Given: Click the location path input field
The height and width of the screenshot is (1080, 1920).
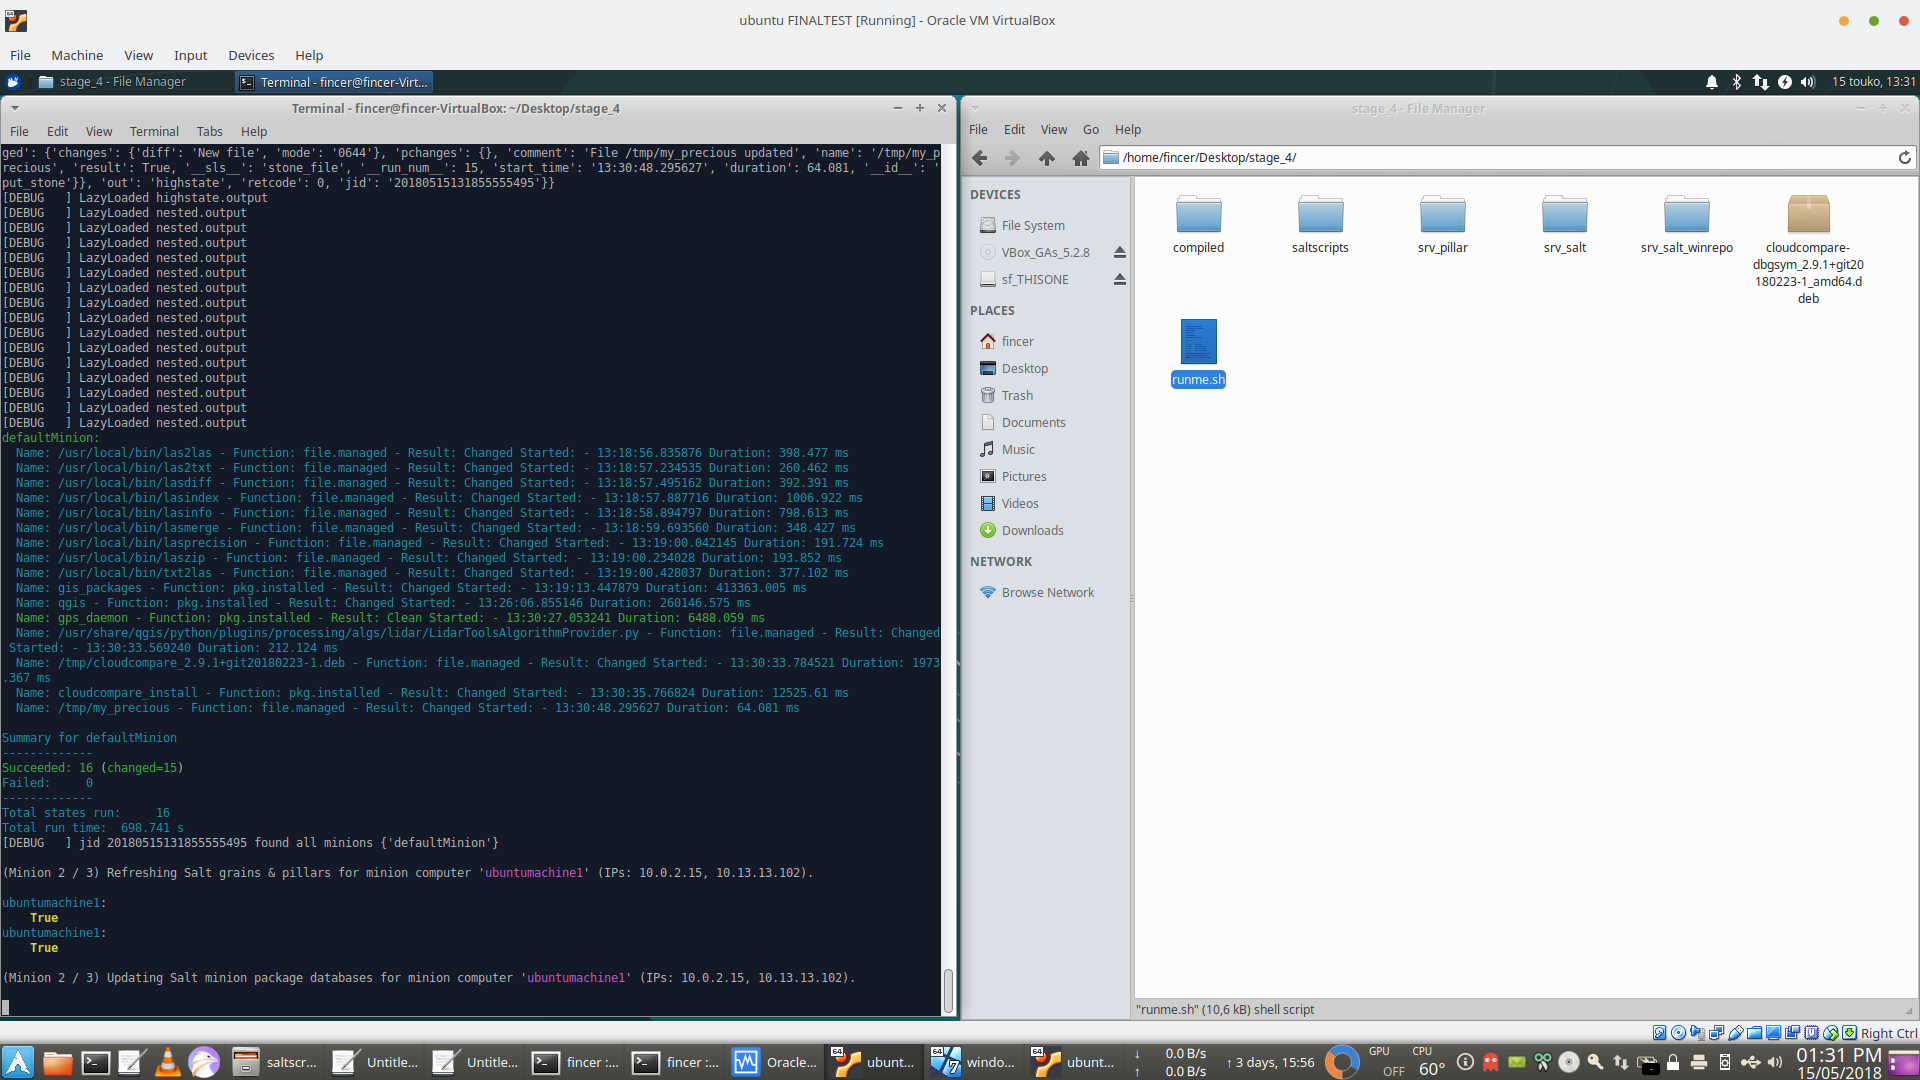Looking at the screenshot, I should coord(1500,158).
